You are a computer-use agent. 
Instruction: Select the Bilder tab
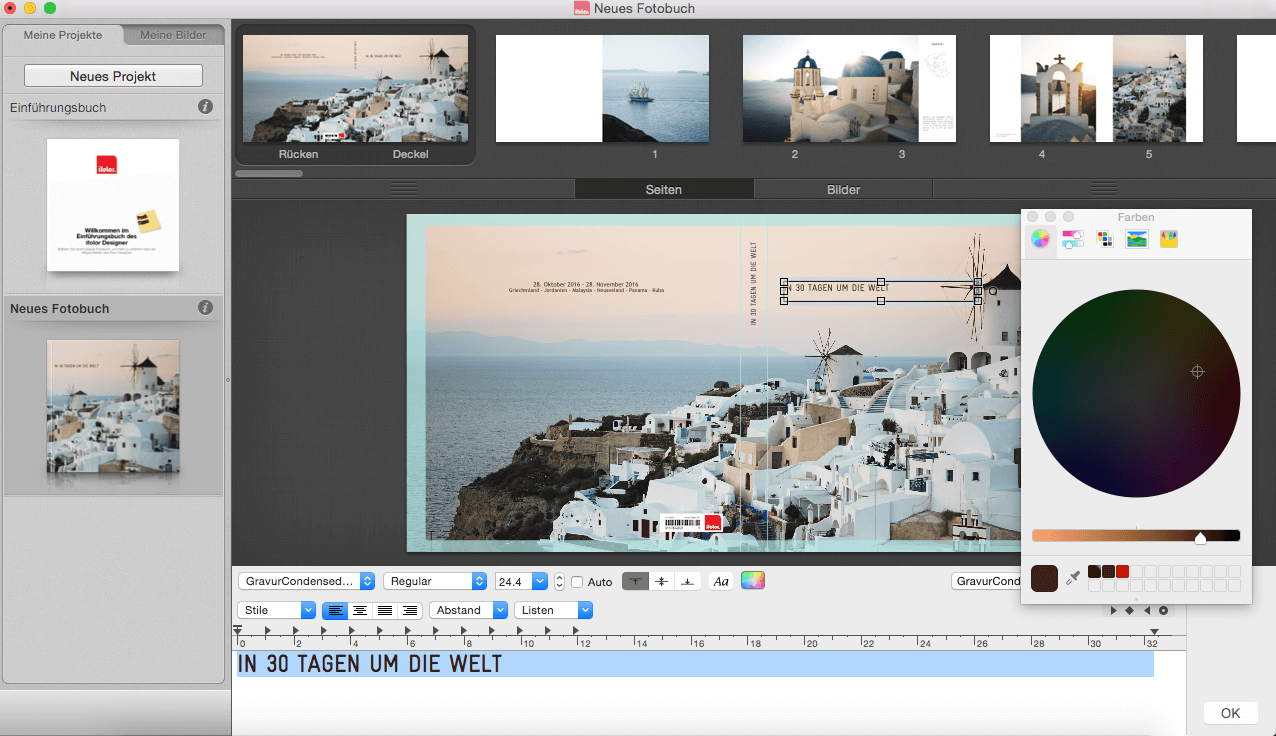(x=843, y=189)
